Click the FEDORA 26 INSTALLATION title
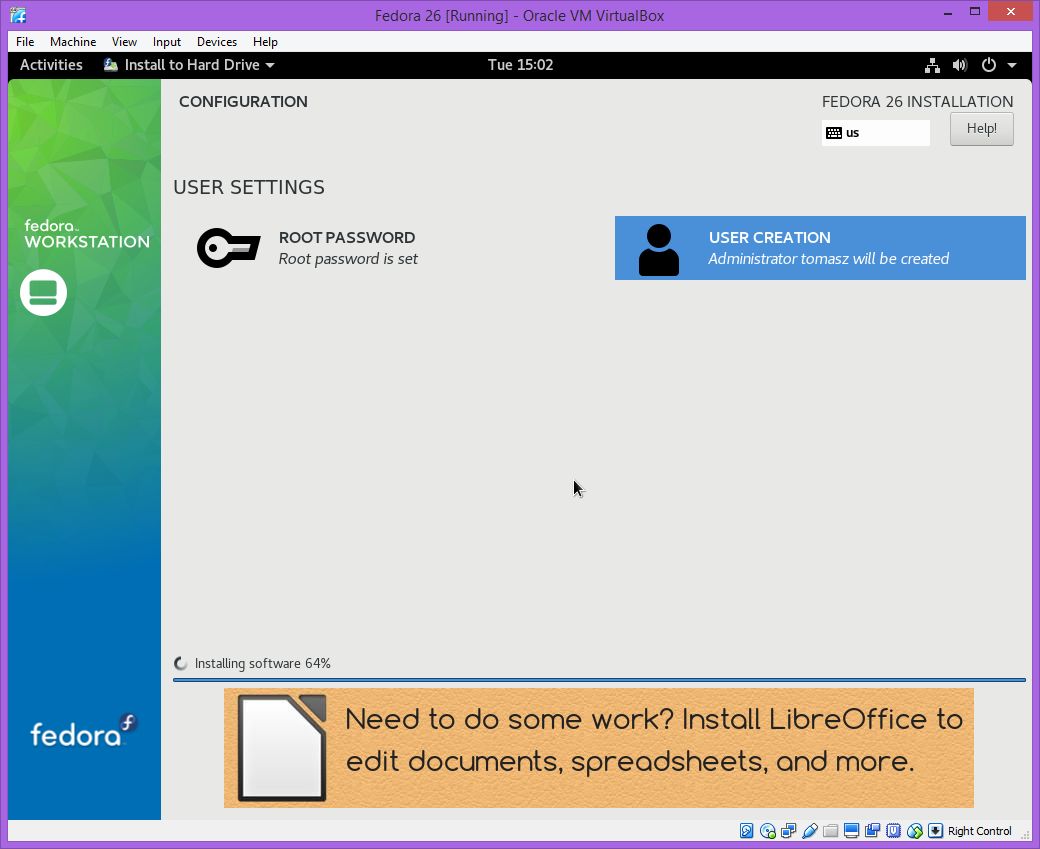 tap(917, 101)
